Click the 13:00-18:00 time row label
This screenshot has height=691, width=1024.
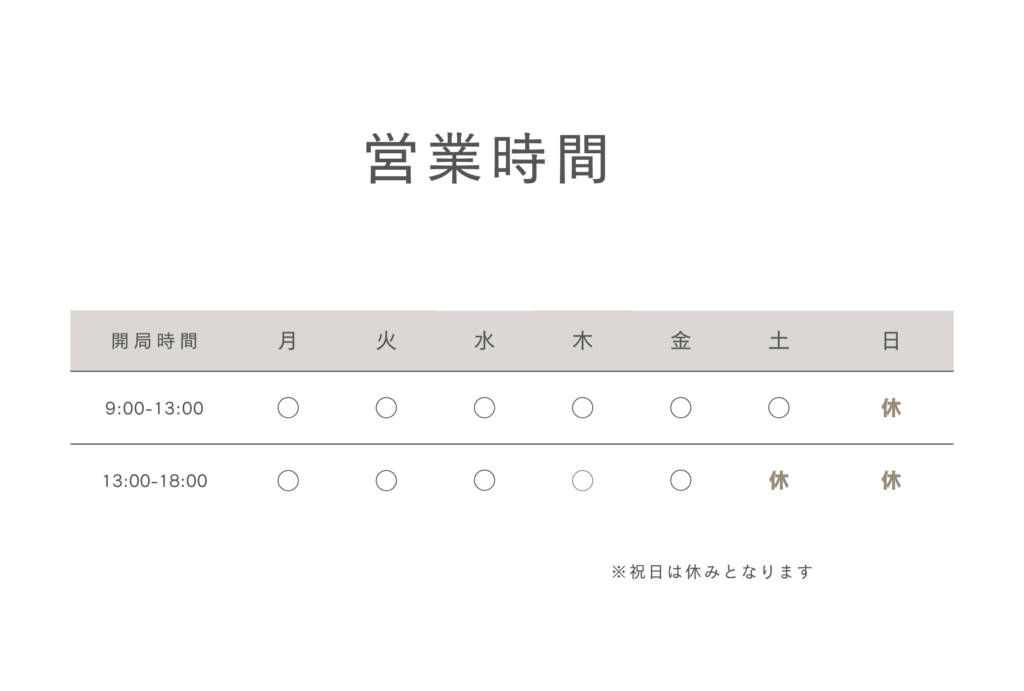pos(155,481)
